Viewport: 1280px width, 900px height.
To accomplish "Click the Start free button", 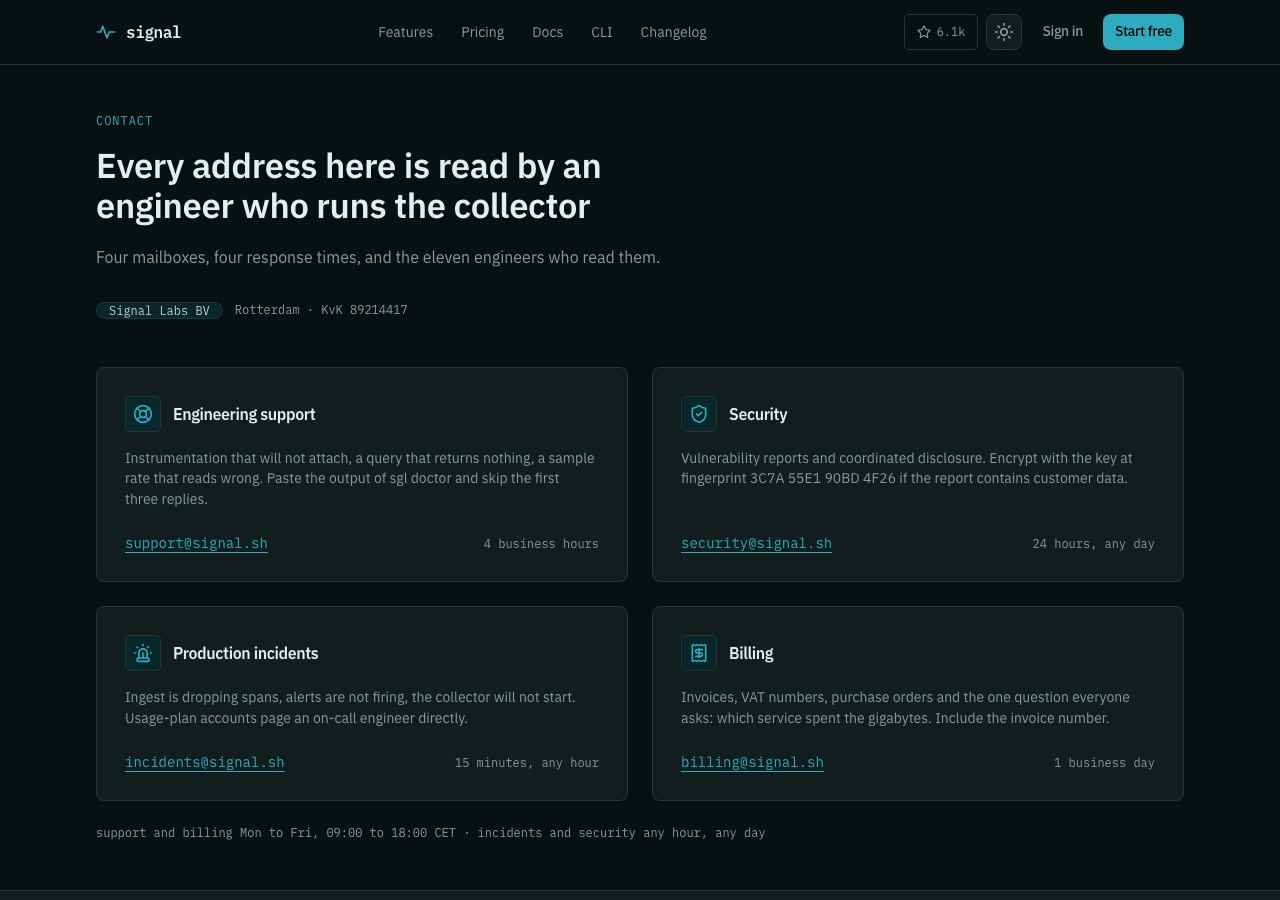I will point(1143,32).
